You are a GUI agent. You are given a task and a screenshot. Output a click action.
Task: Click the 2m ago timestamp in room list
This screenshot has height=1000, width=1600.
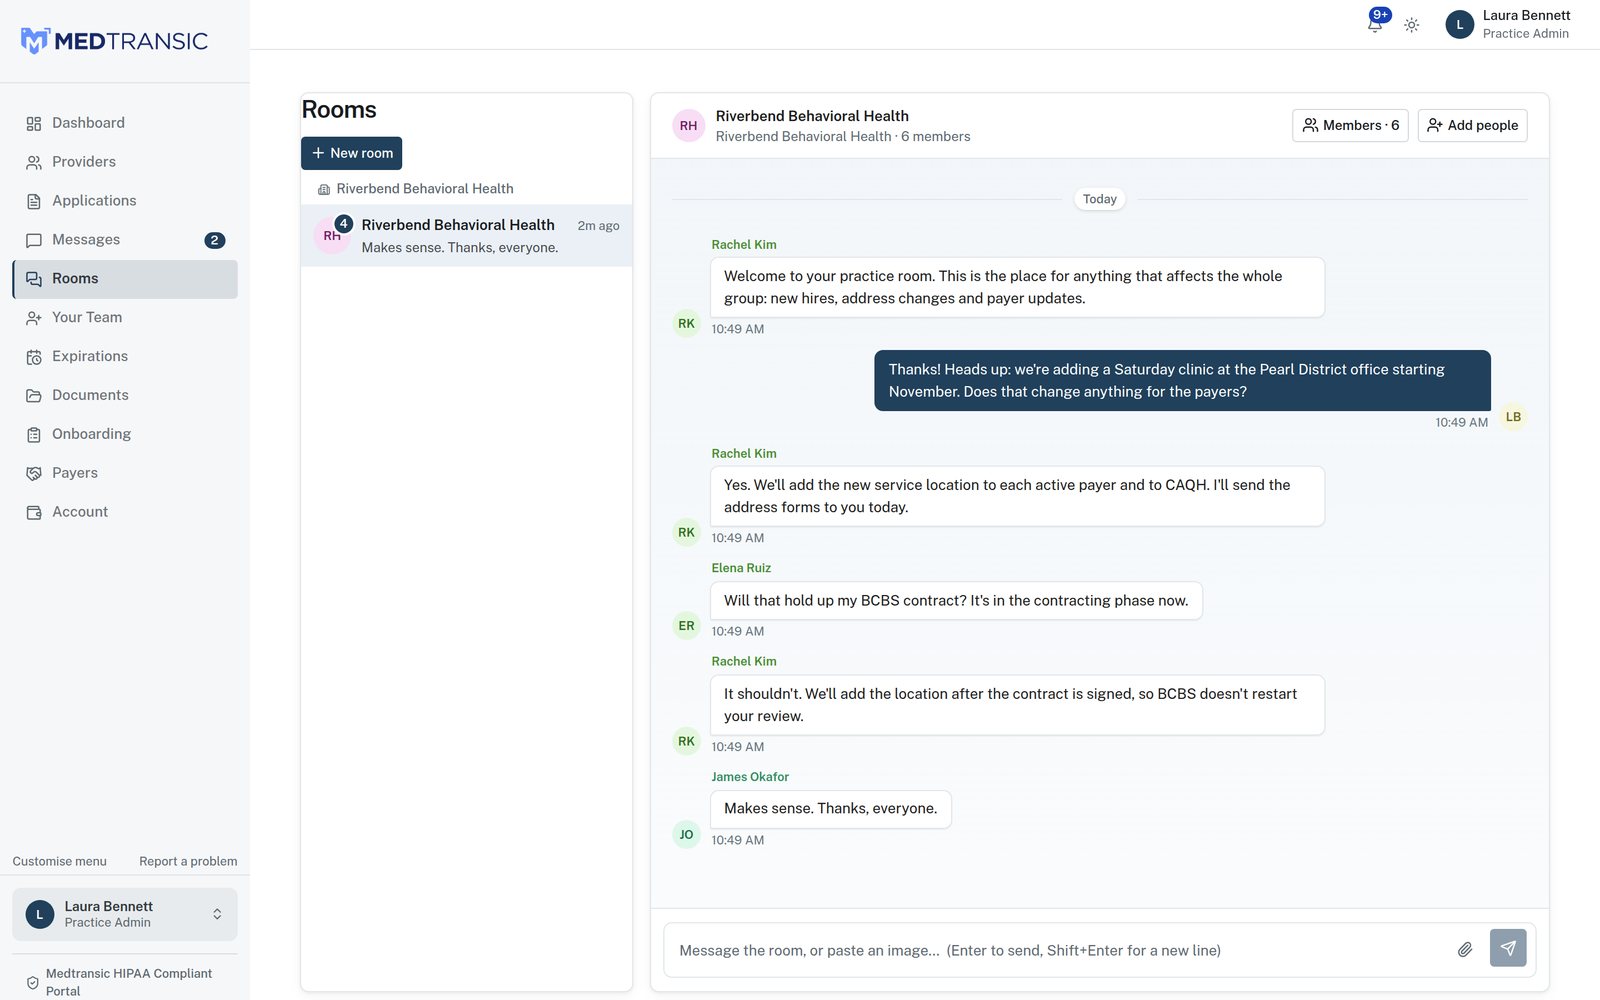pyautogui.click(x=598, y=226)
